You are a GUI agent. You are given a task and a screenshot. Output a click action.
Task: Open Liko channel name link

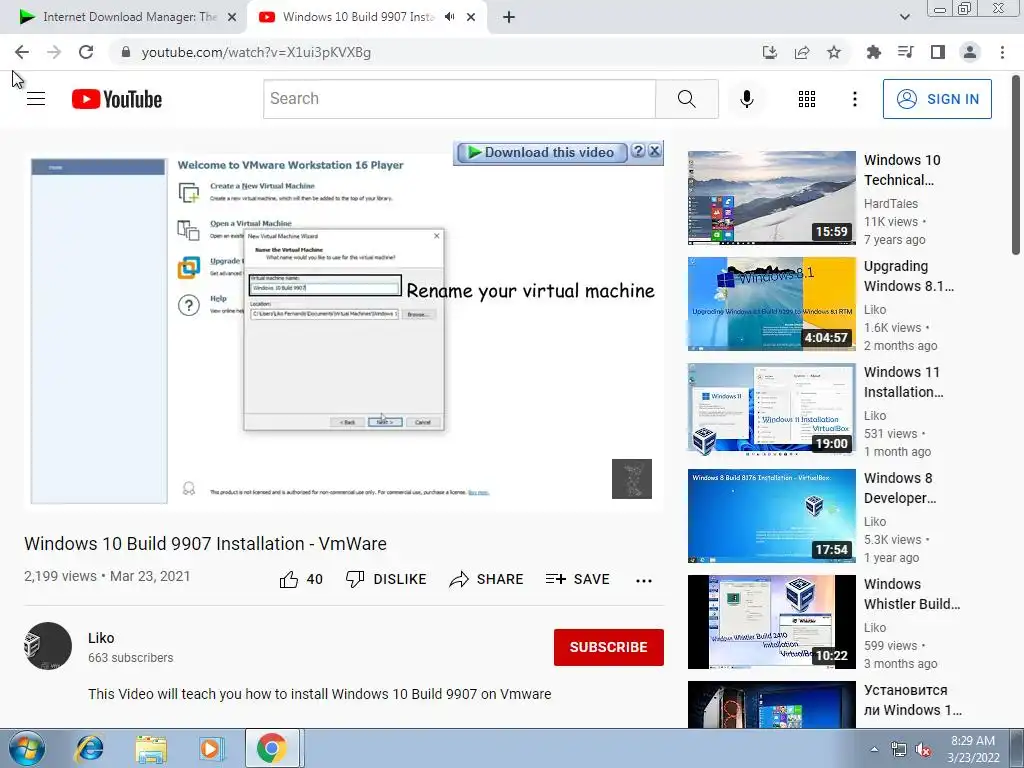(101, 638)
